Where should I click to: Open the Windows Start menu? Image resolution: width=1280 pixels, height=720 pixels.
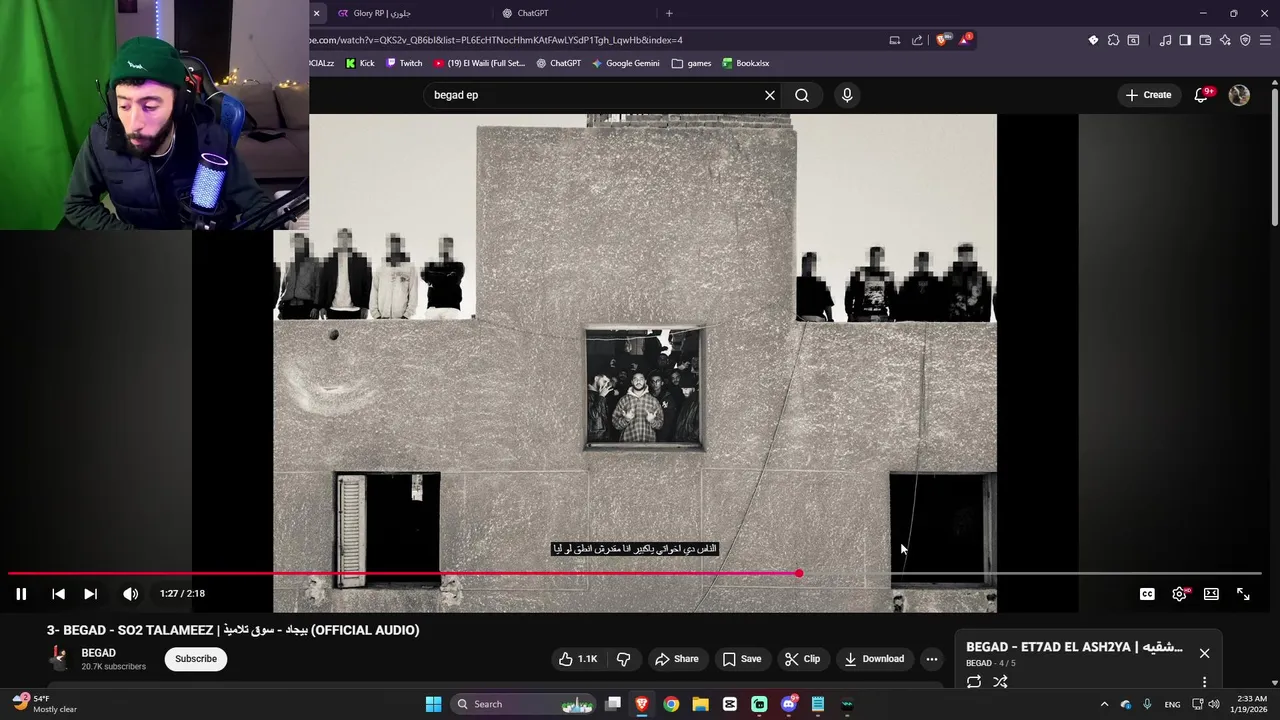tap(433, 704)
